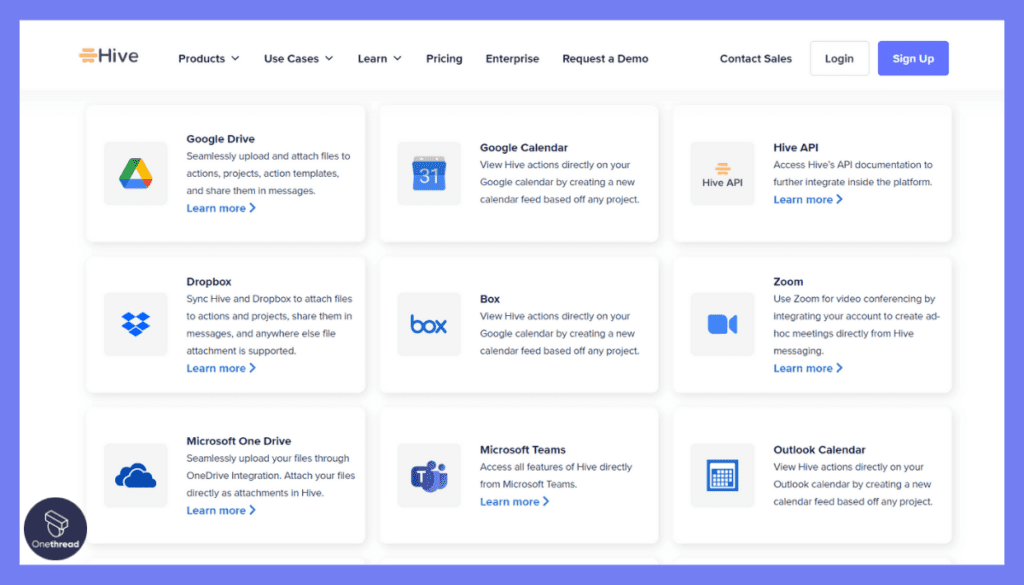The width and height of the screenshot is (1024, 585).
Task: Open Contact Sales from the header
Action: tap(756, 59)
